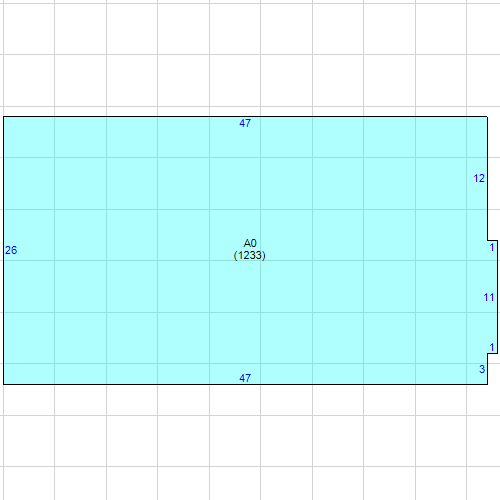Select the 26 dimension on the left wall

(x=11, y=250)
